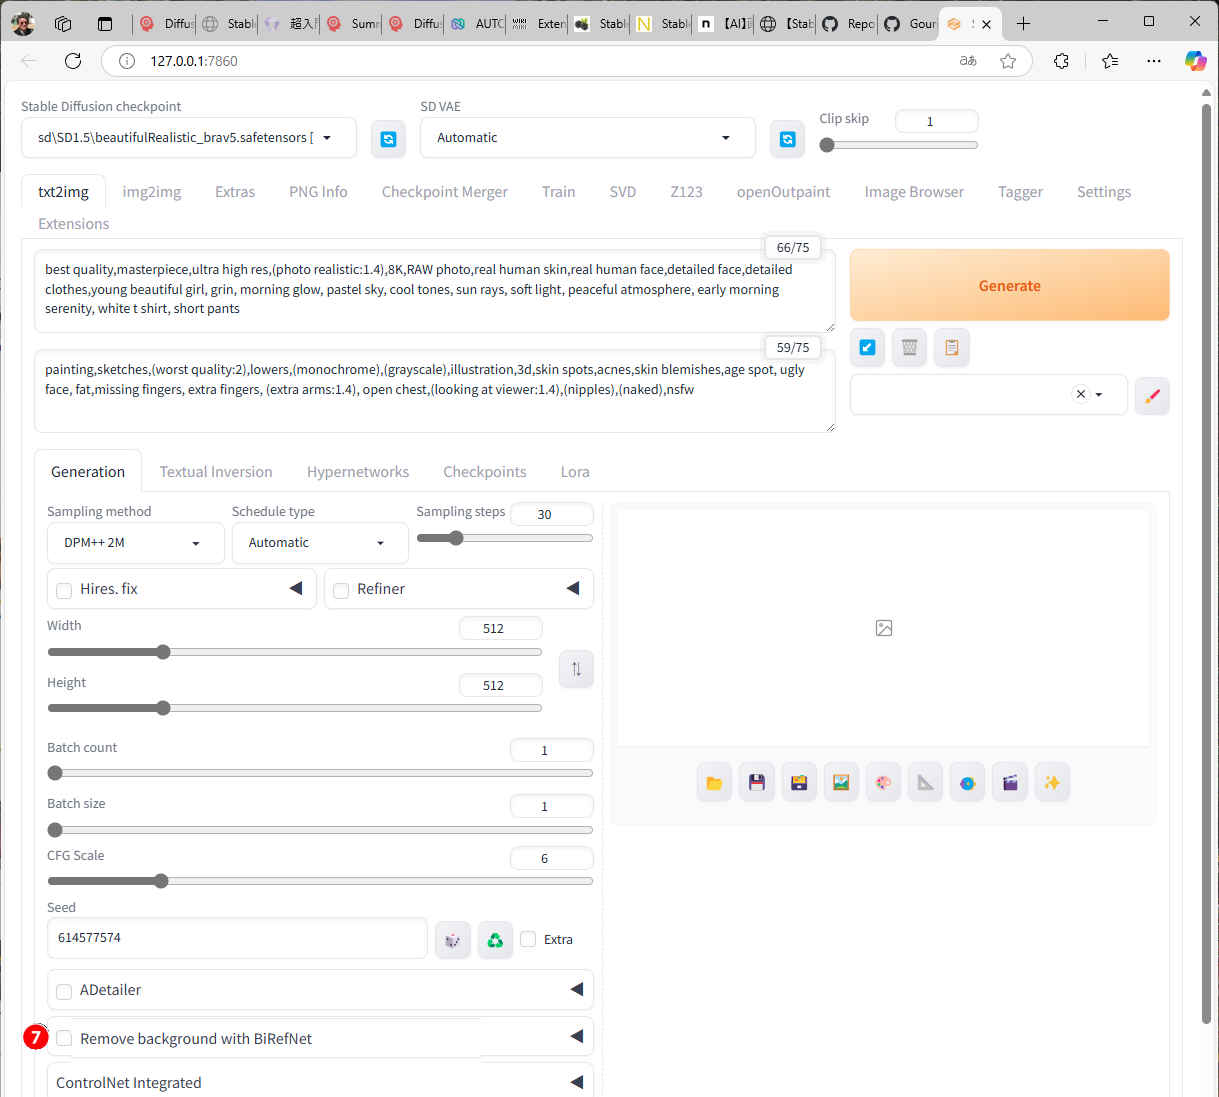Viewport: 1219px width, 1097px height.
Task: Enable the ADetailer checkbox
Action: (x=64, y=991)
